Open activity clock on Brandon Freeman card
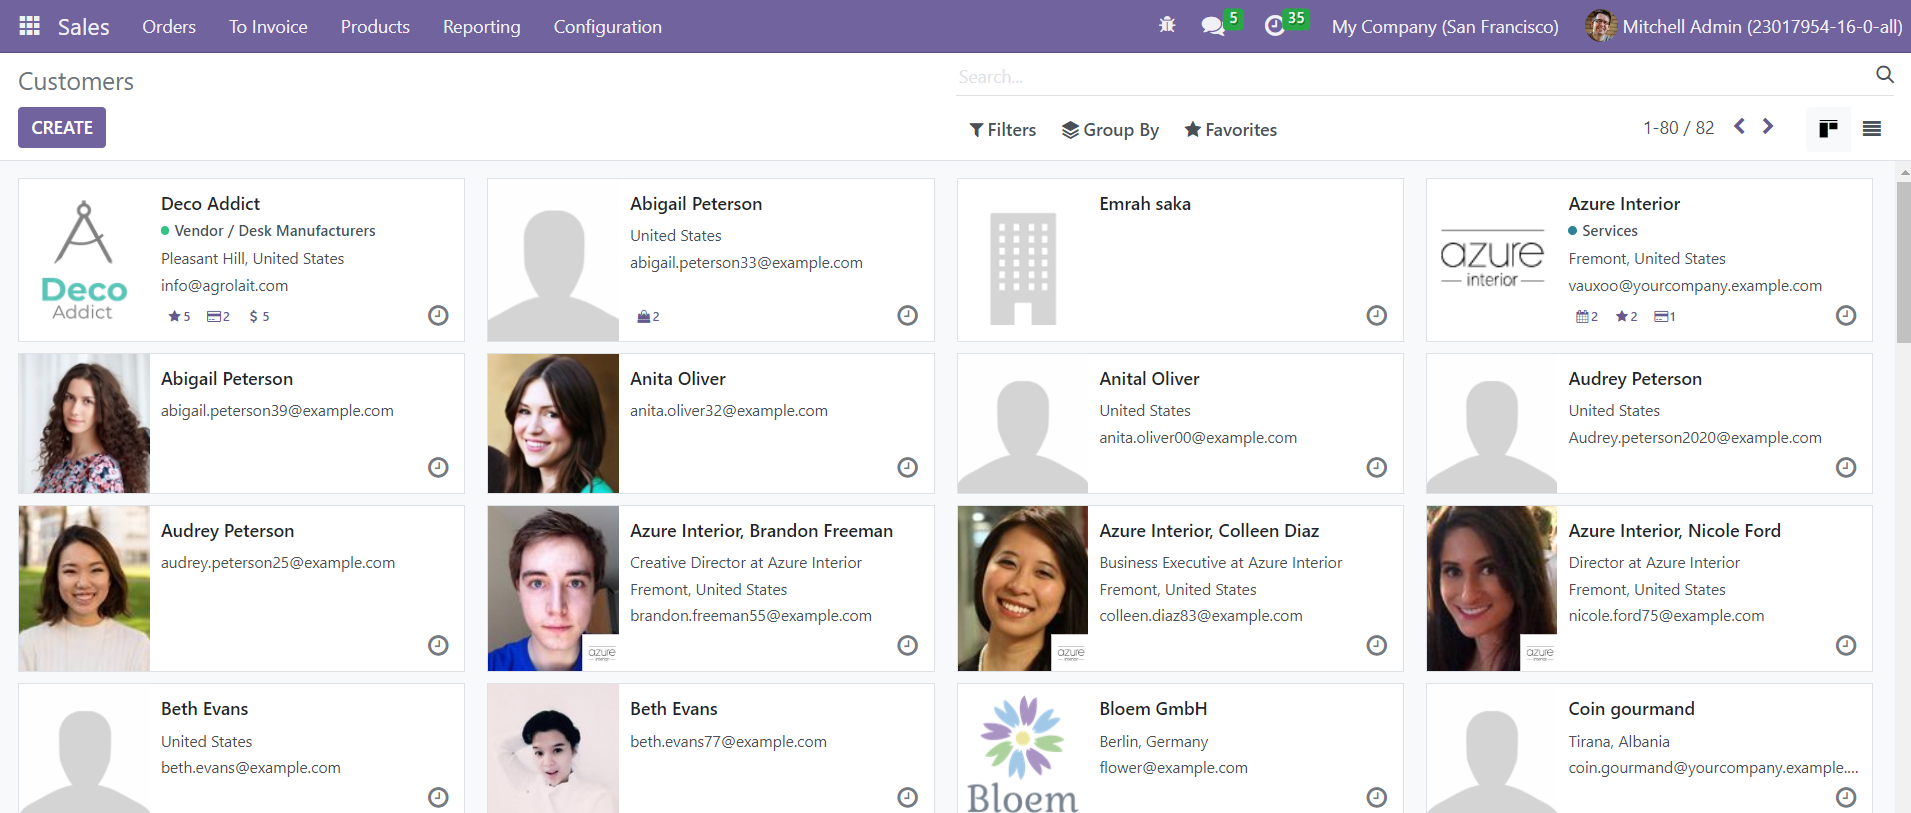Screen dimensions: 1911x813 (907, 645)
